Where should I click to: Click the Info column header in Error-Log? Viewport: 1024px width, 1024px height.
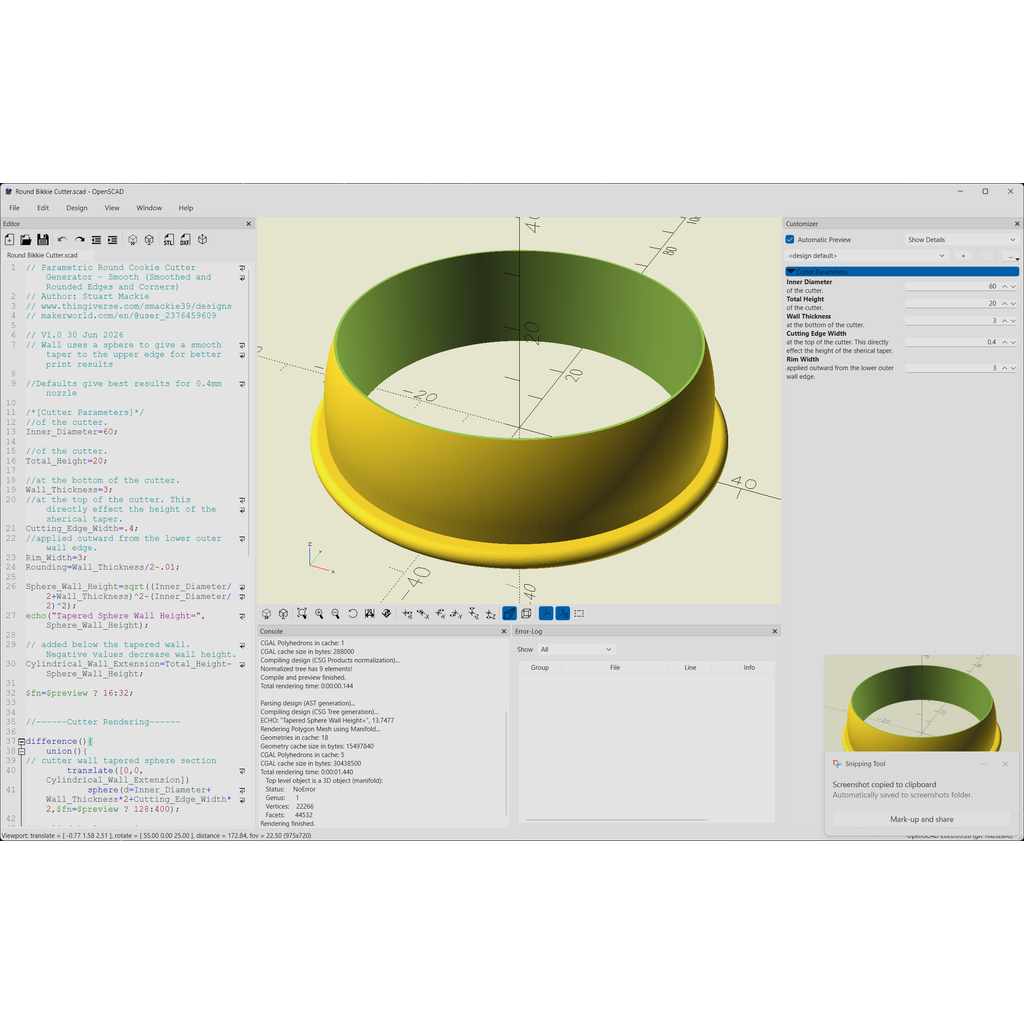pyautogui.click(x=749, y=667)
